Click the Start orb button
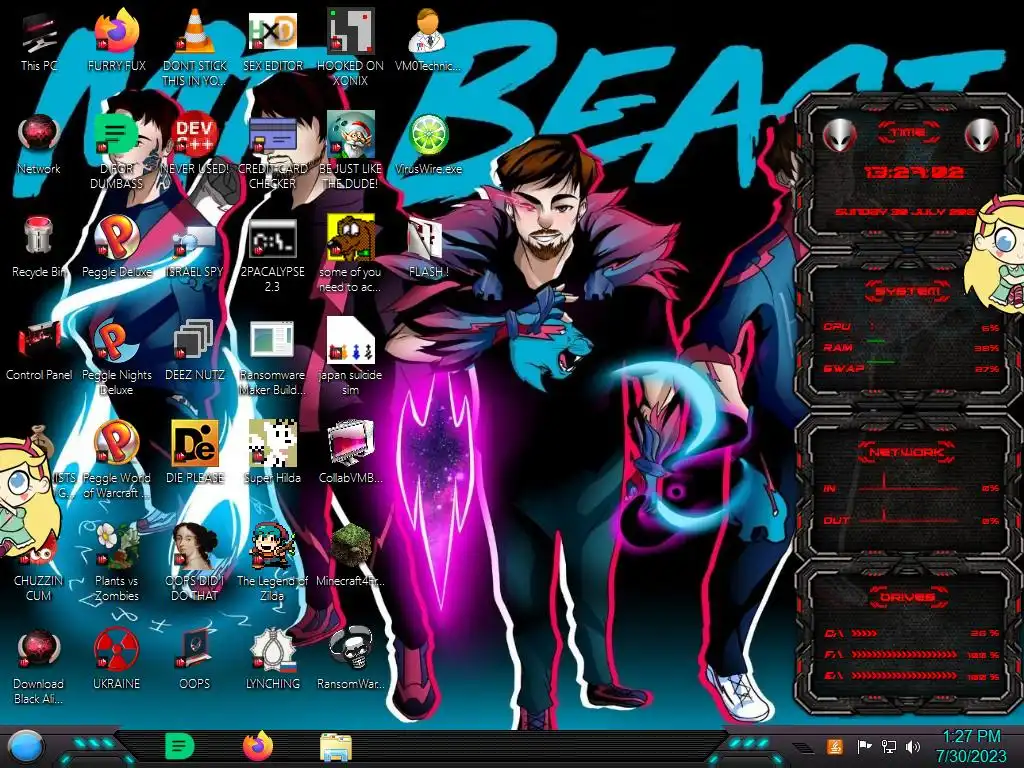 pyautogui.click(x=25, y=748)
